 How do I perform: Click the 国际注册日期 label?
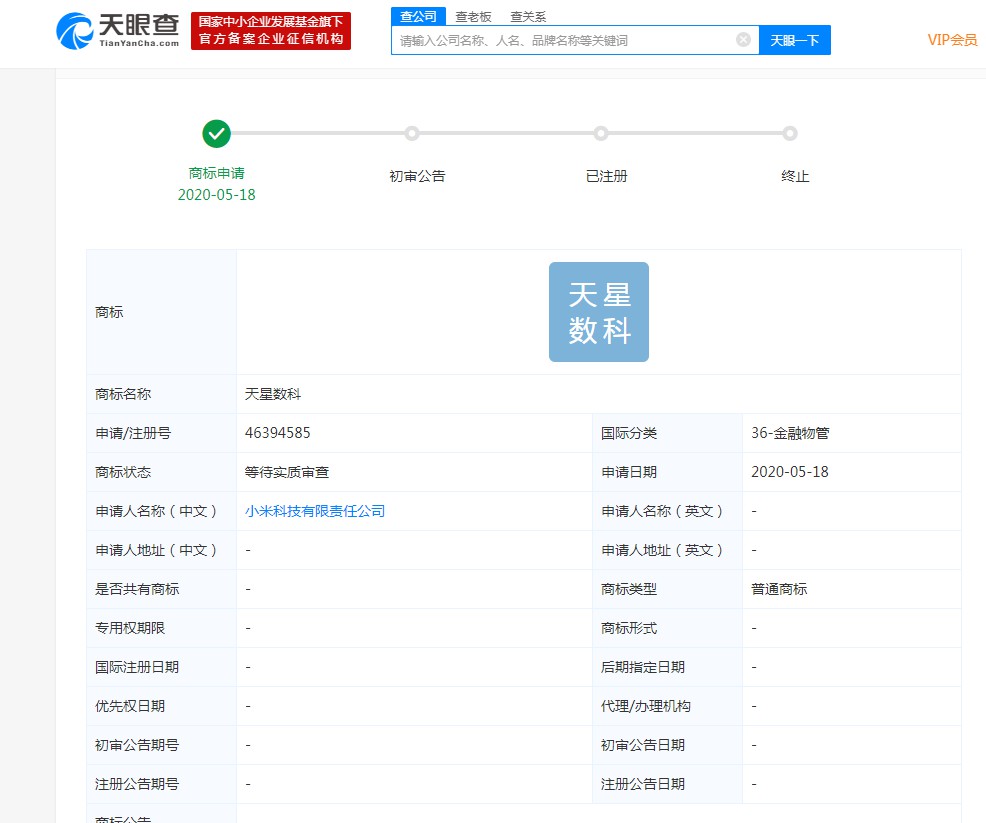pos(137,667)
